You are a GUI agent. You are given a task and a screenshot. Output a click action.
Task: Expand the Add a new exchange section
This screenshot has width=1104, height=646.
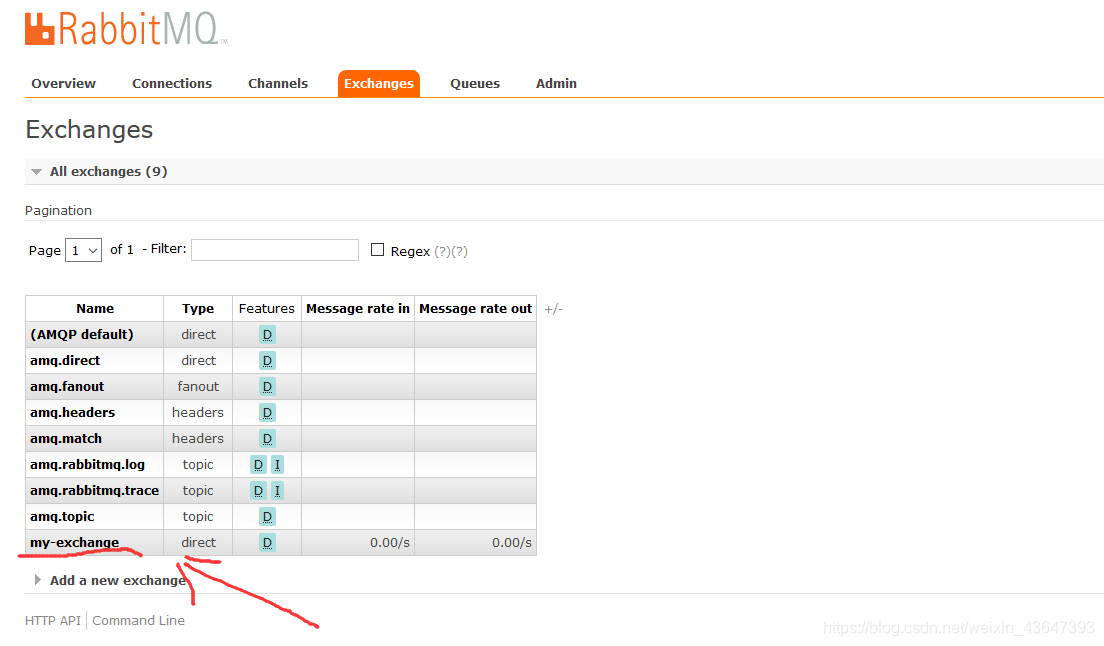(x=111, y=581)
